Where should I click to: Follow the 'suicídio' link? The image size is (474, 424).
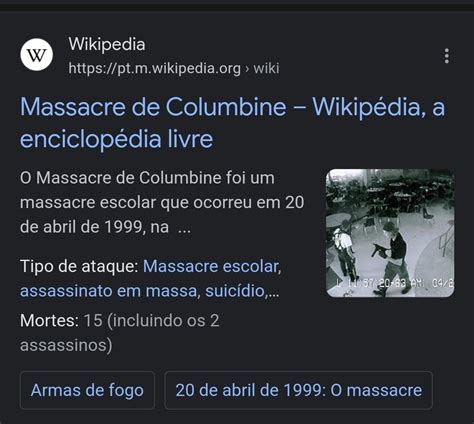tap(235, 291)
